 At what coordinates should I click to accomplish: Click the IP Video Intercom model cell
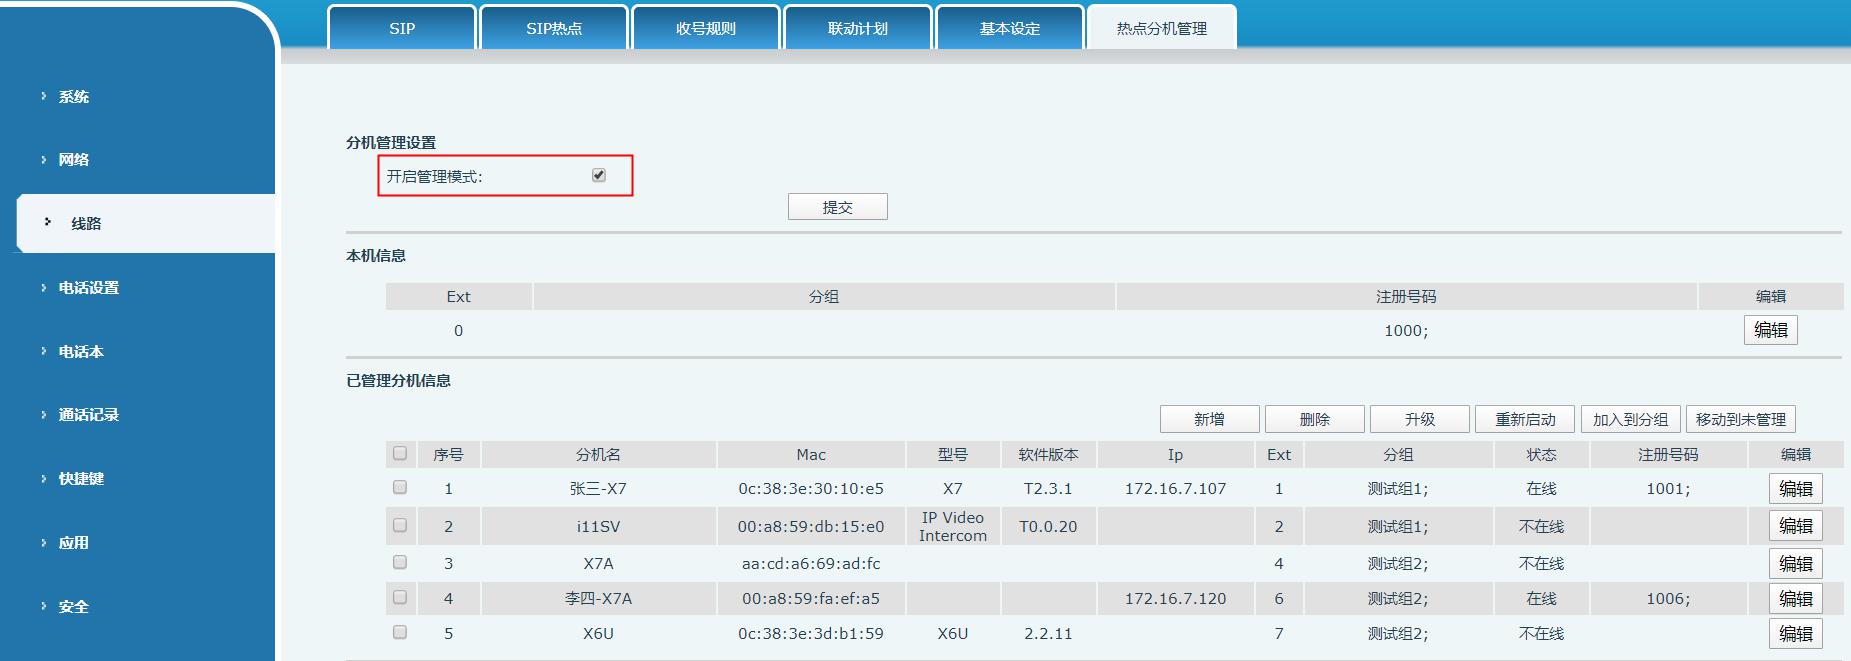(x=953, y=527)
